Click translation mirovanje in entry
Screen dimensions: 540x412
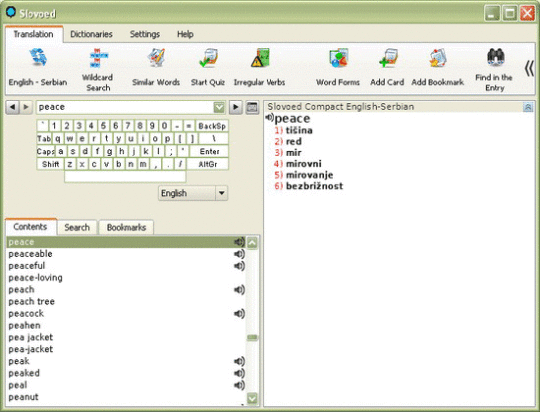click(309, 175)
